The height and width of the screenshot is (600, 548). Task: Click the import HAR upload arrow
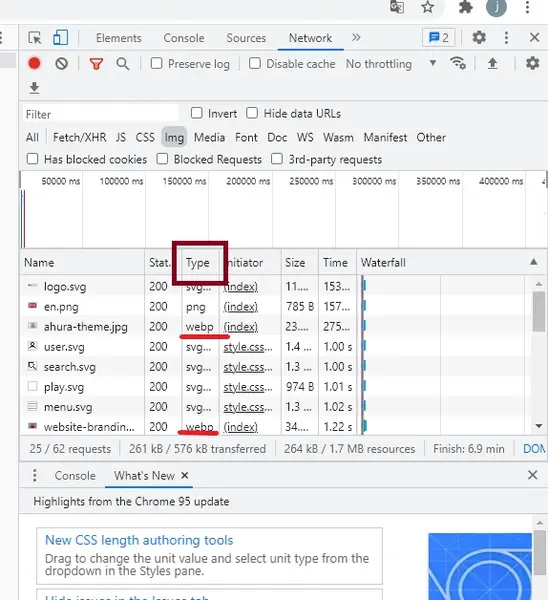(493, 63)
